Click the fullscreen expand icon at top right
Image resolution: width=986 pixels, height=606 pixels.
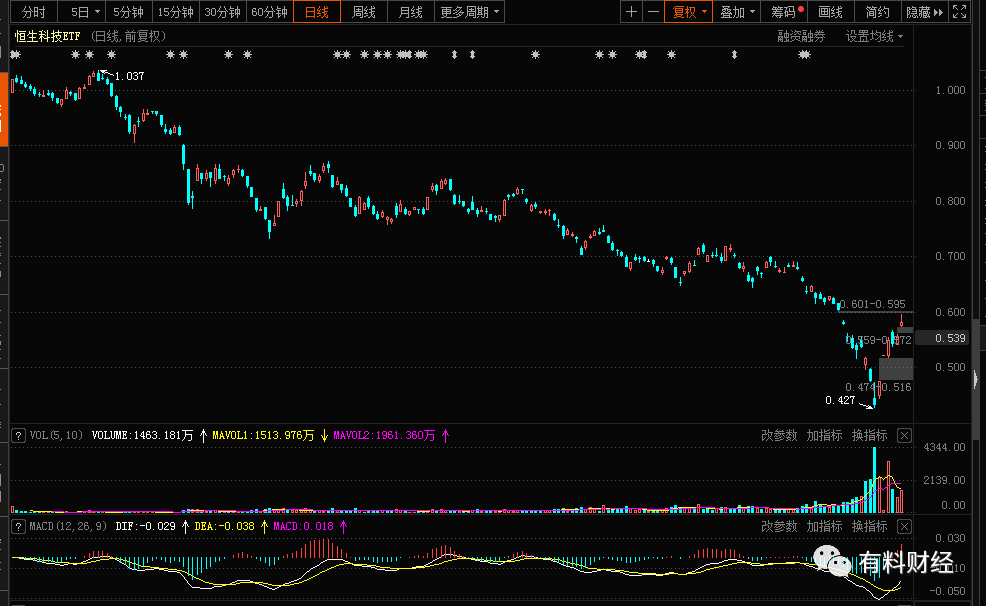point(961,12)
